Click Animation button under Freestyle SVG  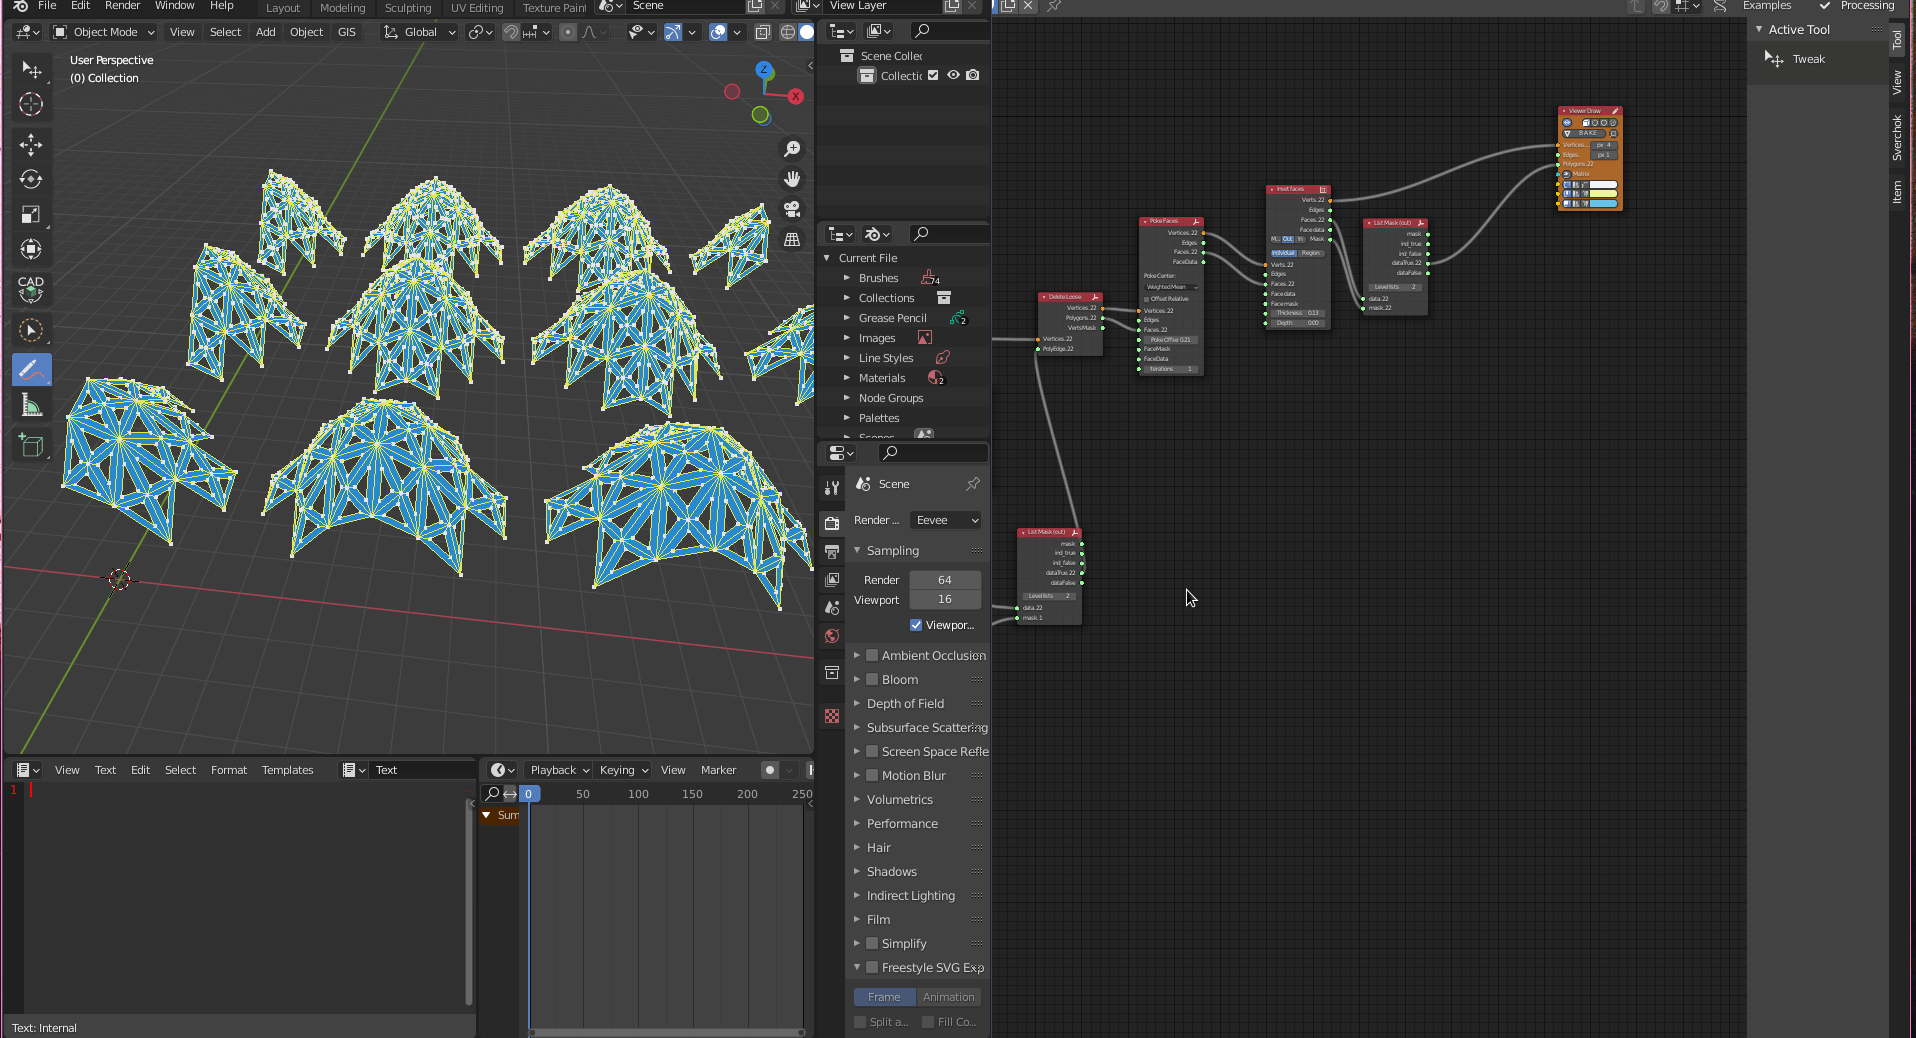point(948,997)
